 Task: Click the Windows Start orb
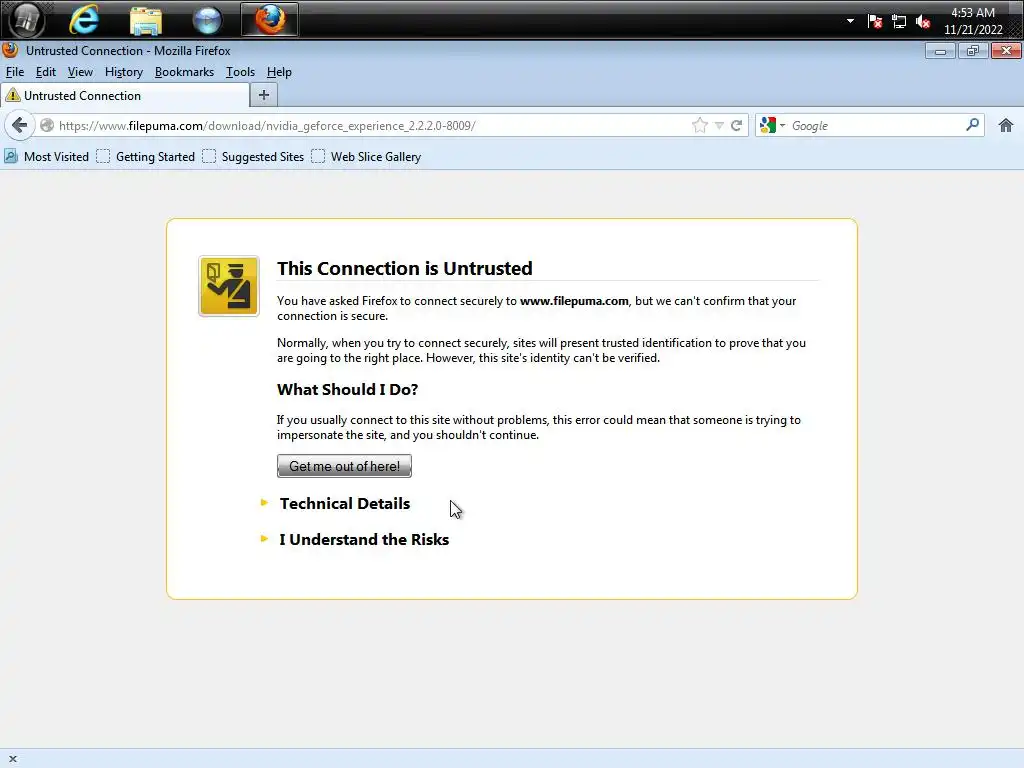point(26,19)
